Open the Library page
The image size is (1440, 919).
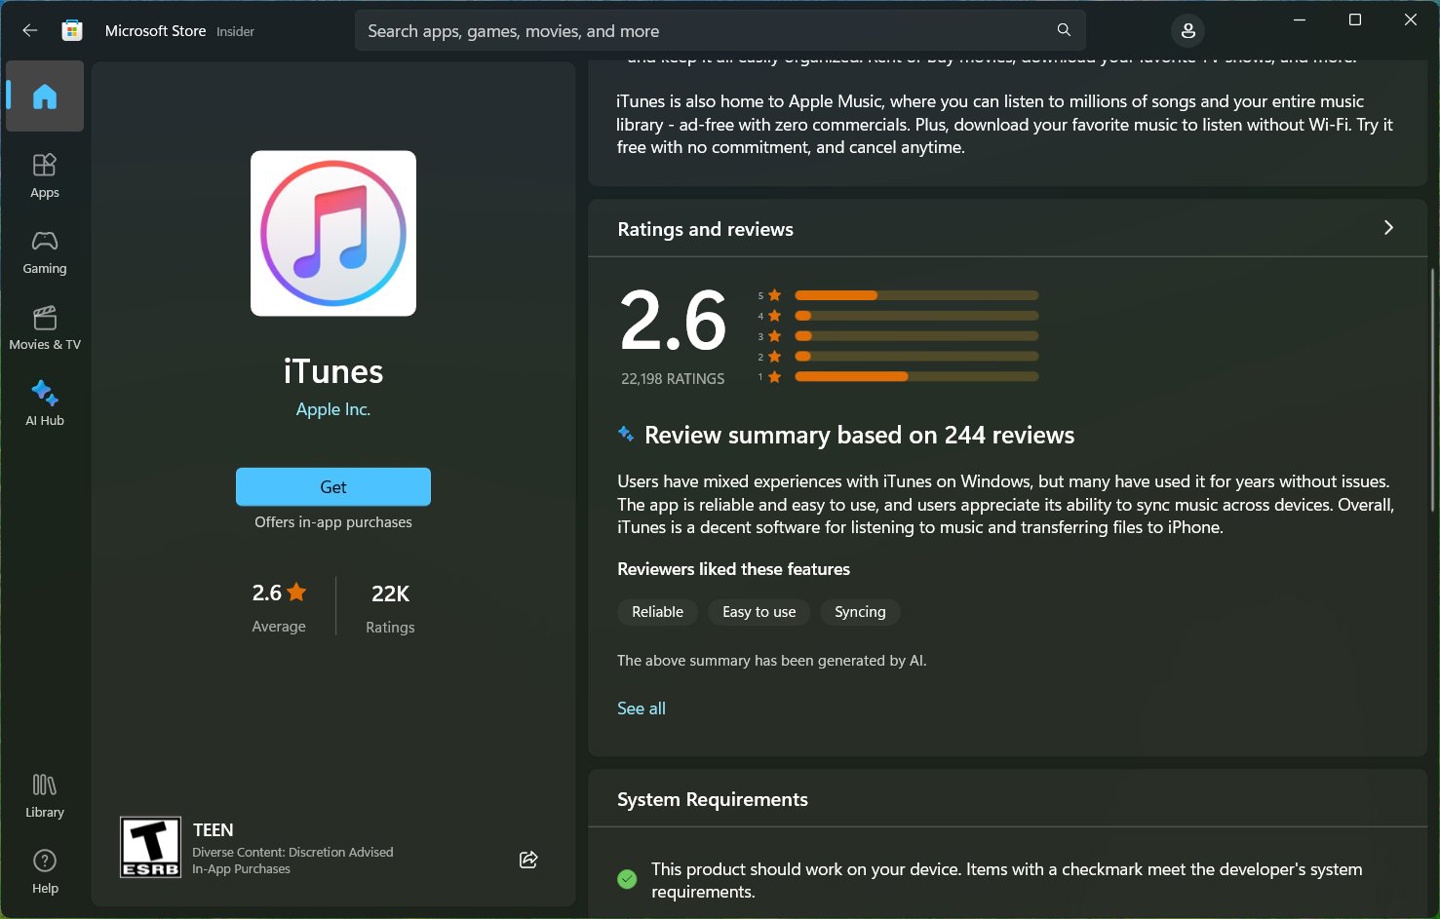click(45, 796)
